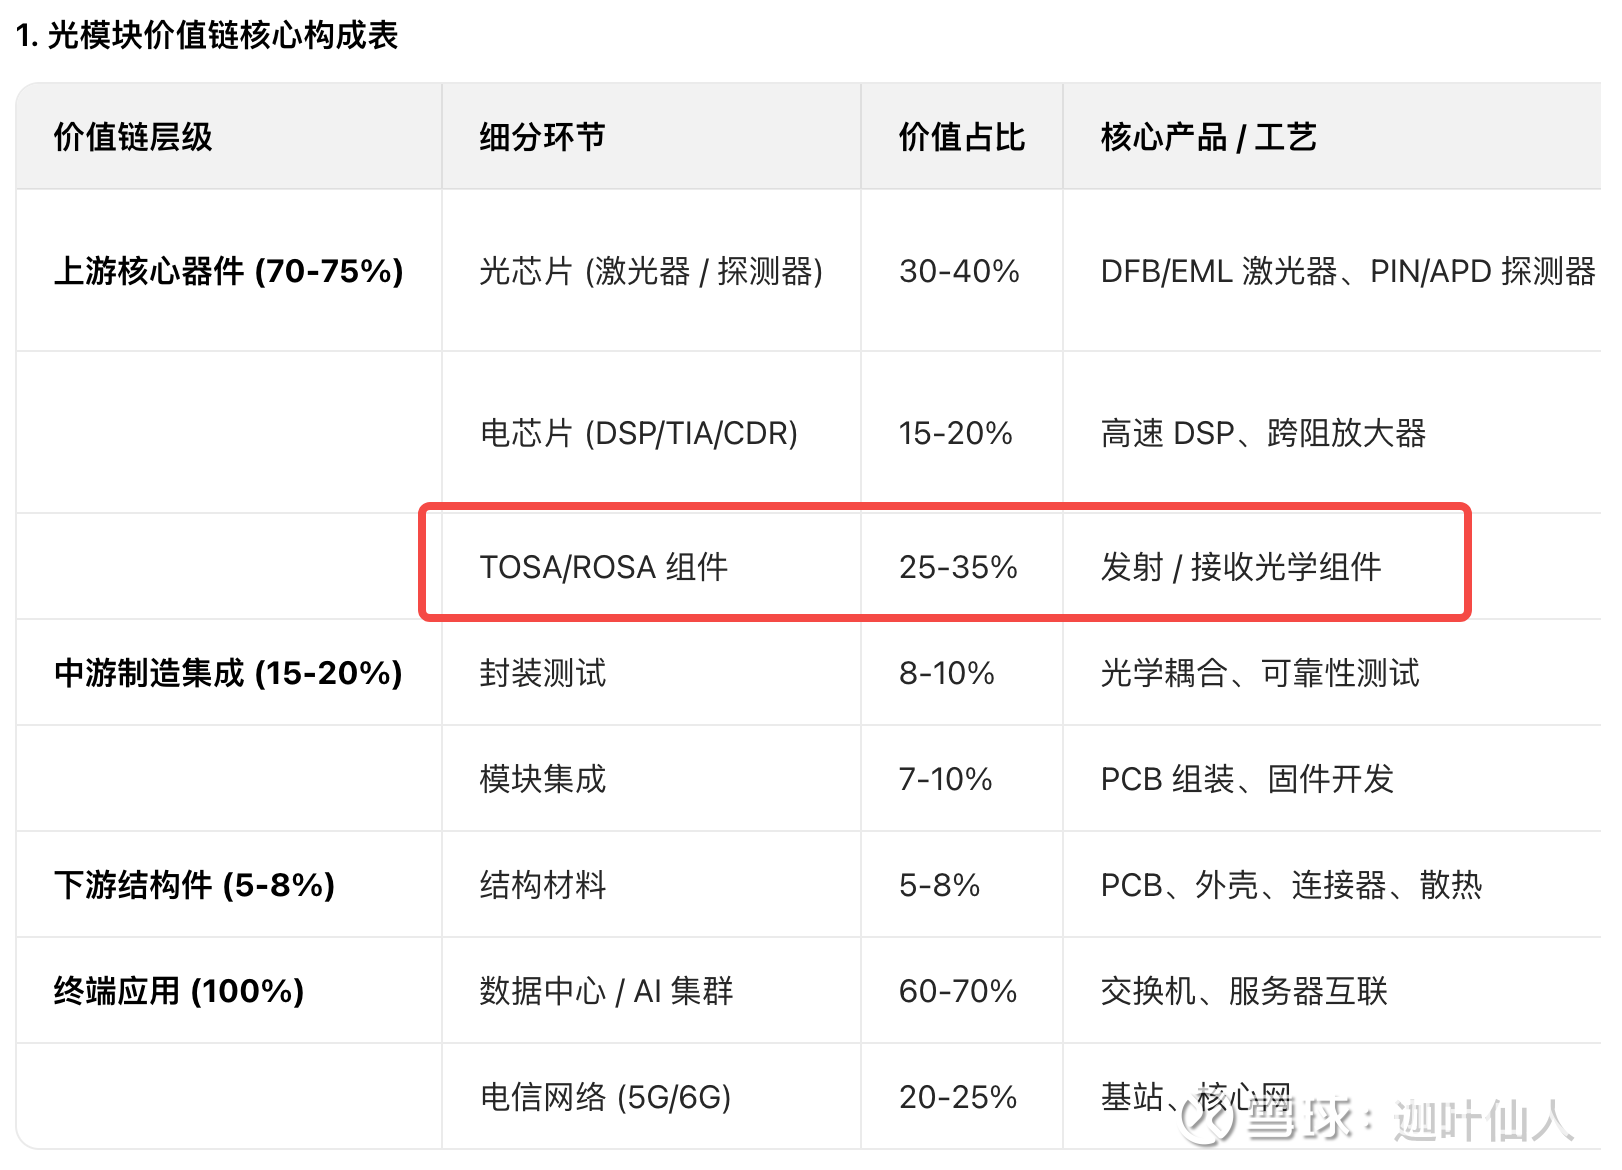Click the 数据中心 / AI 集群 cell

click(606, 991)
